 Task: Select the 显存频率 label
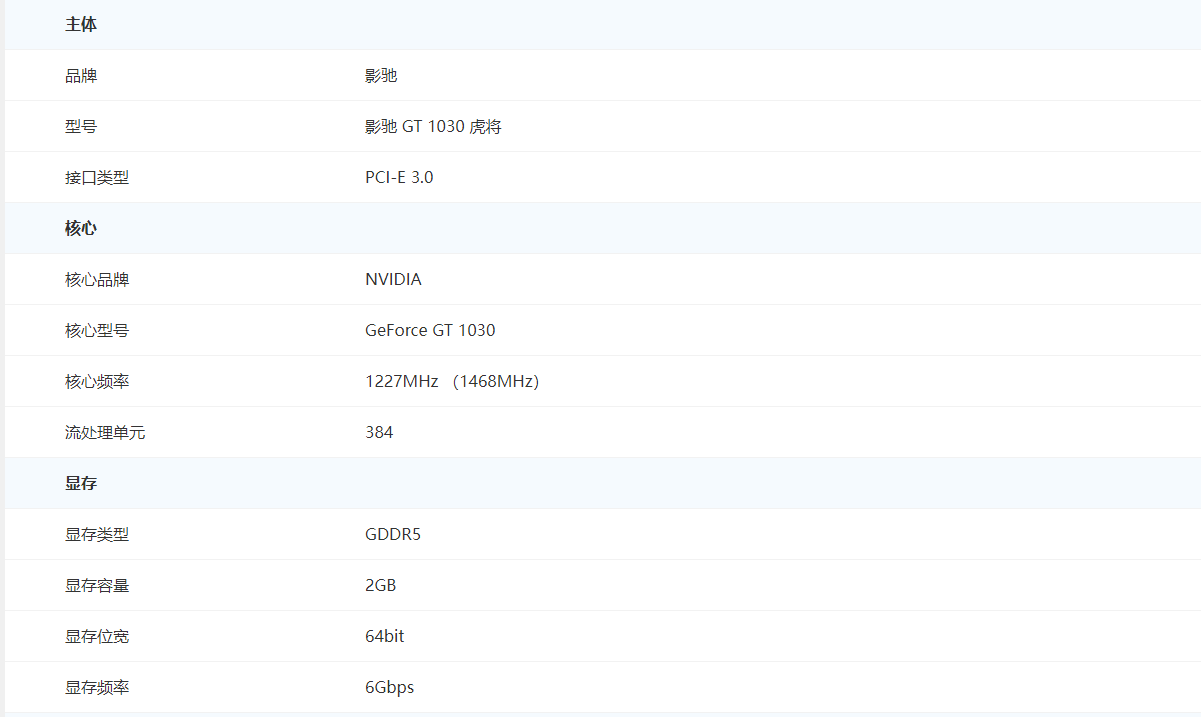[x=97, y=688]
